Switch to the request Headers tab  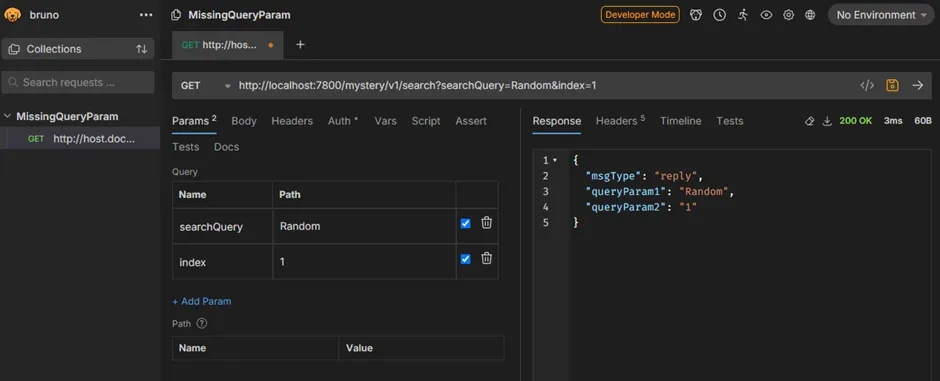(x=292, y=121)
